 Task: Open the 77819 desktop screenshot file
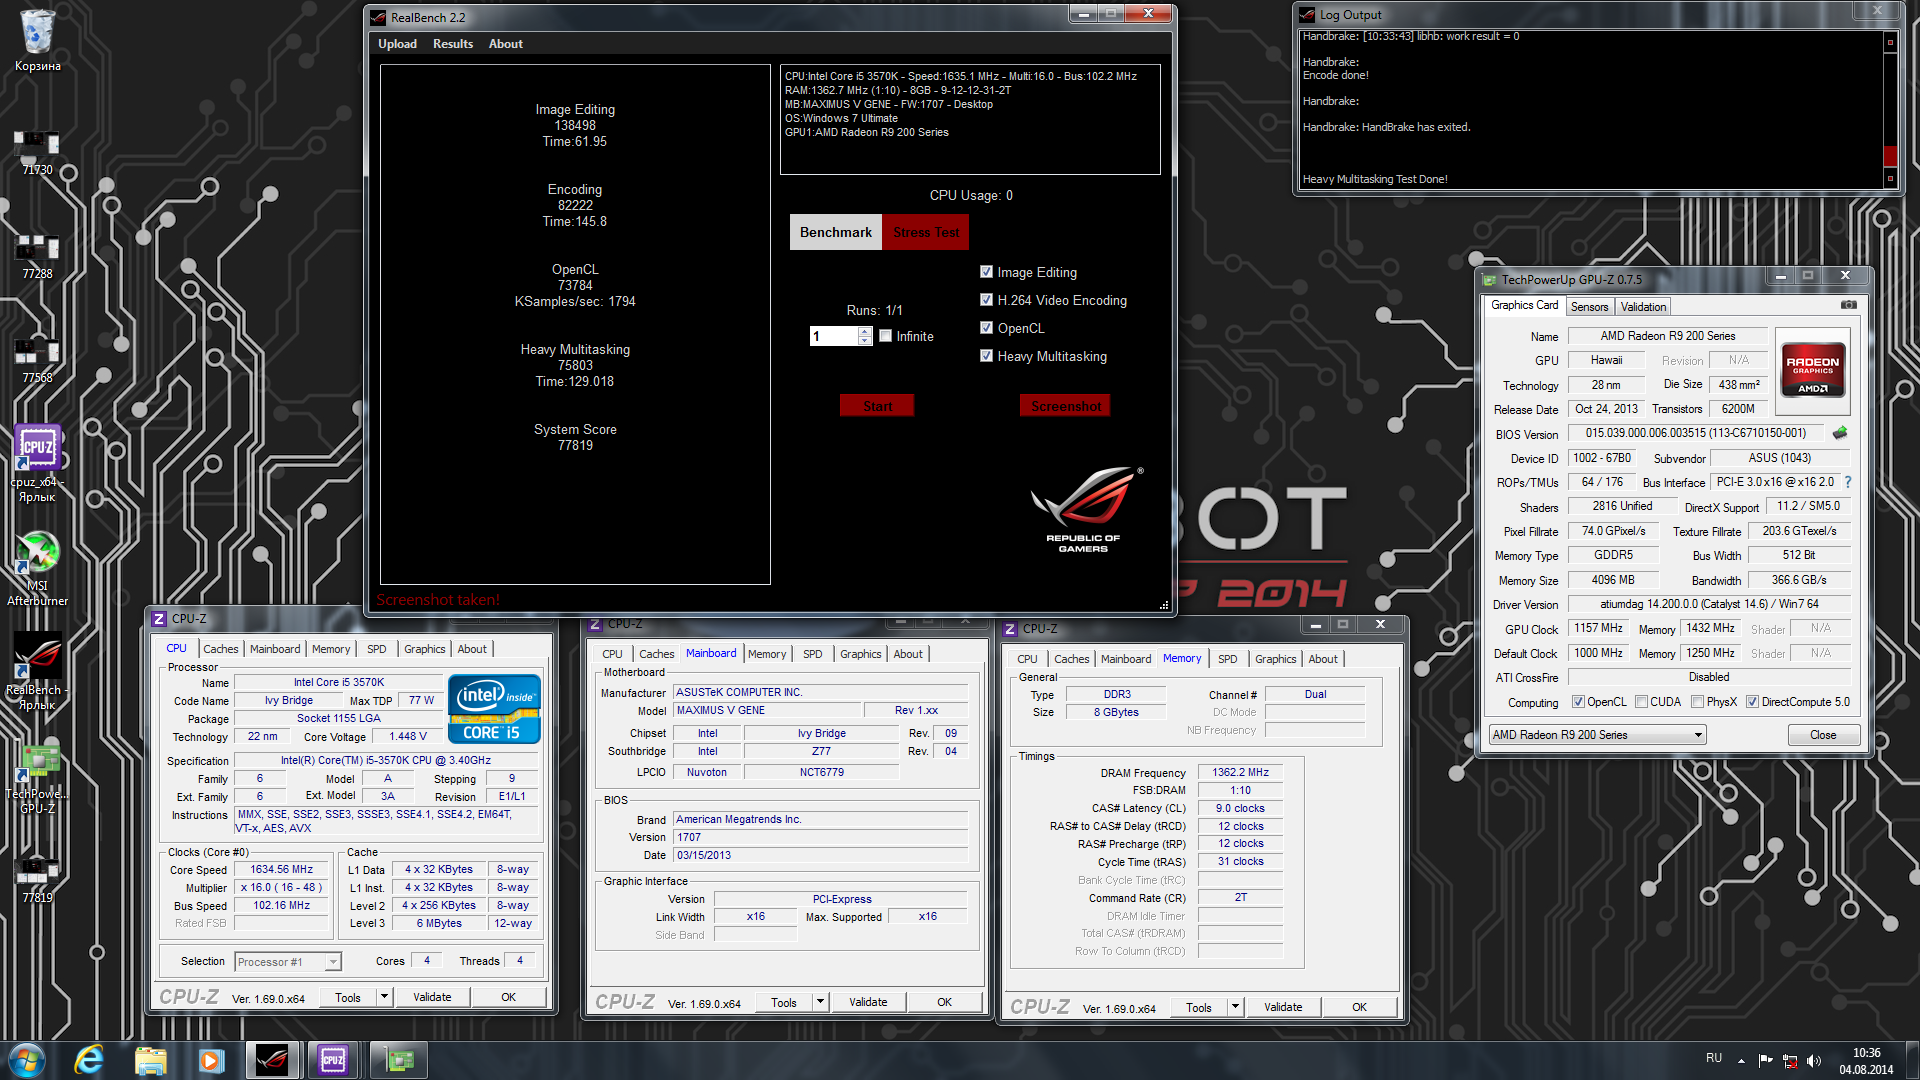coord(37,880)
